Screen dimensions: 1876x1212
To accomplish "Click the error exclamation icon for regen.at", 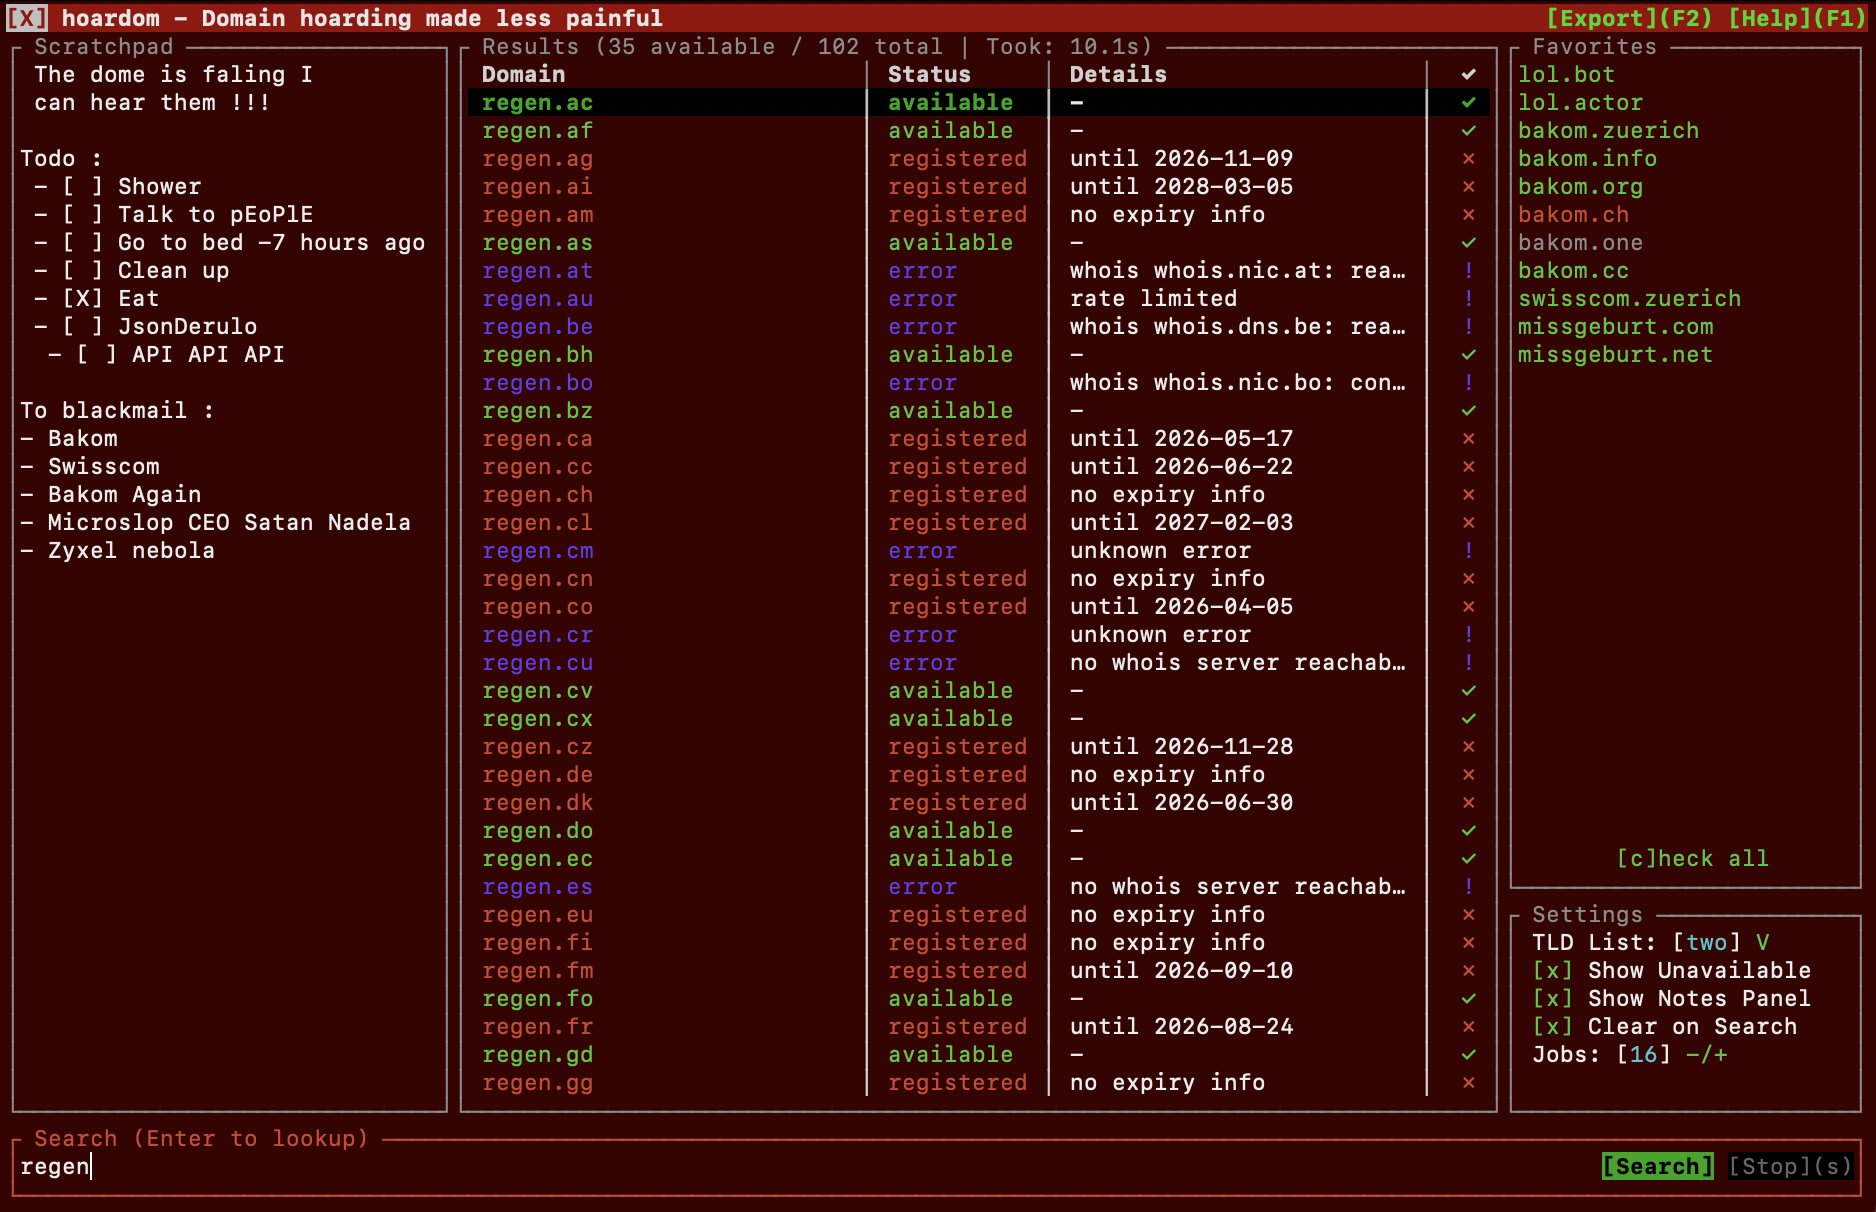I will 1468,271.
